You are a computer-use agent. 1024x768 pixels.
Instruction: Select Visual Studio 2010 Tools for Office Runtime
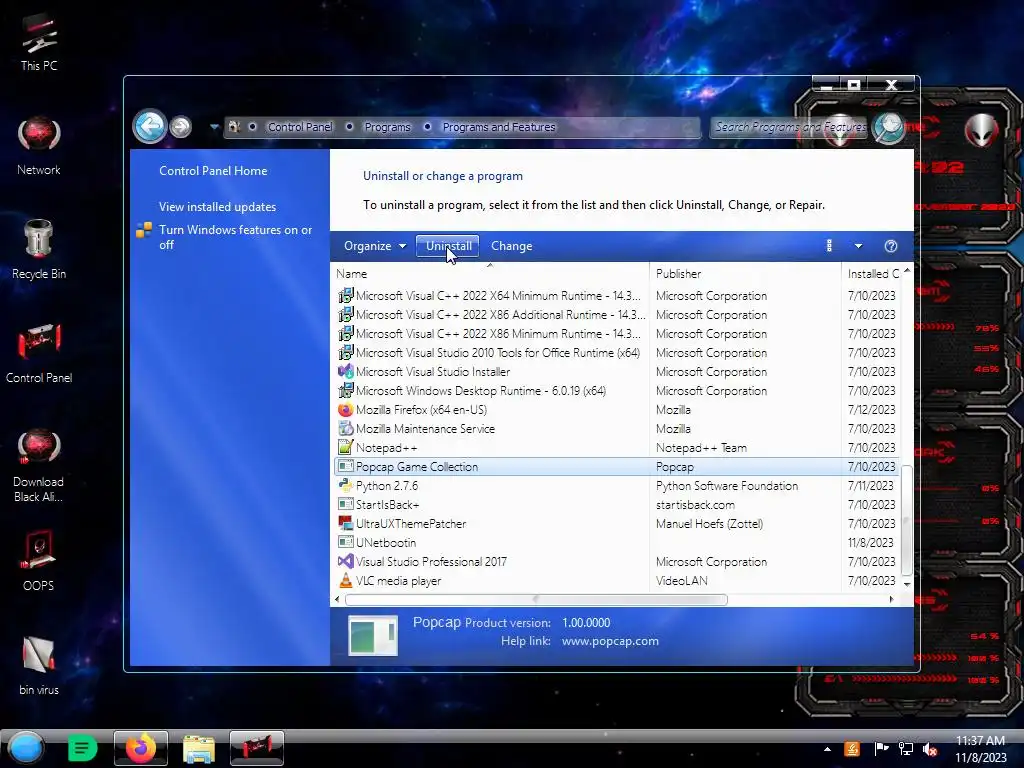click(616, 353)
